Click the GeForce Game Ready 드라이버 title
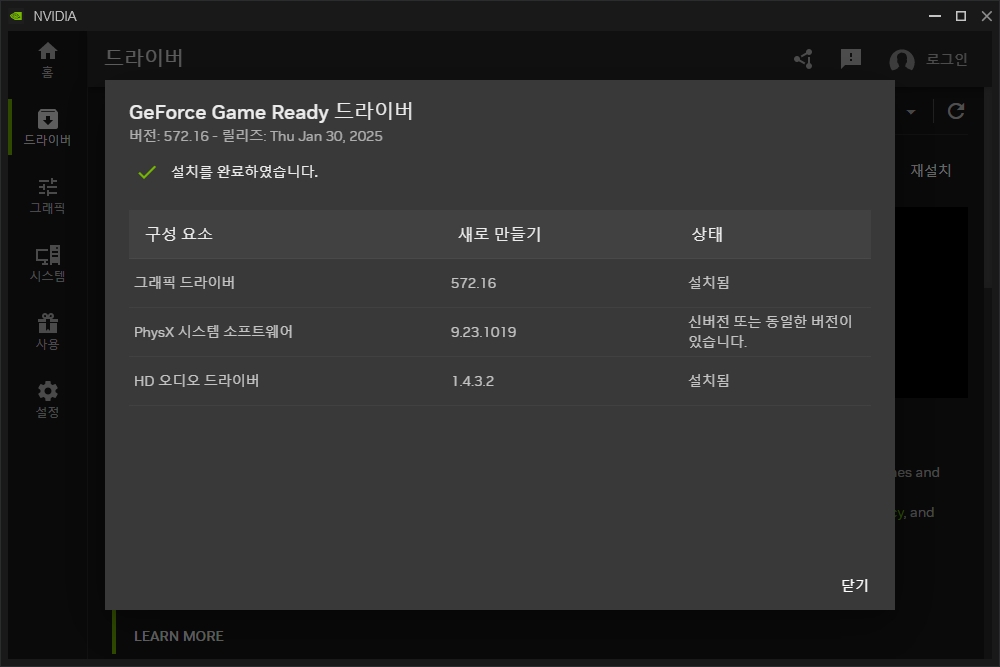Screen dimensions: 1000x667 (271, 112)
